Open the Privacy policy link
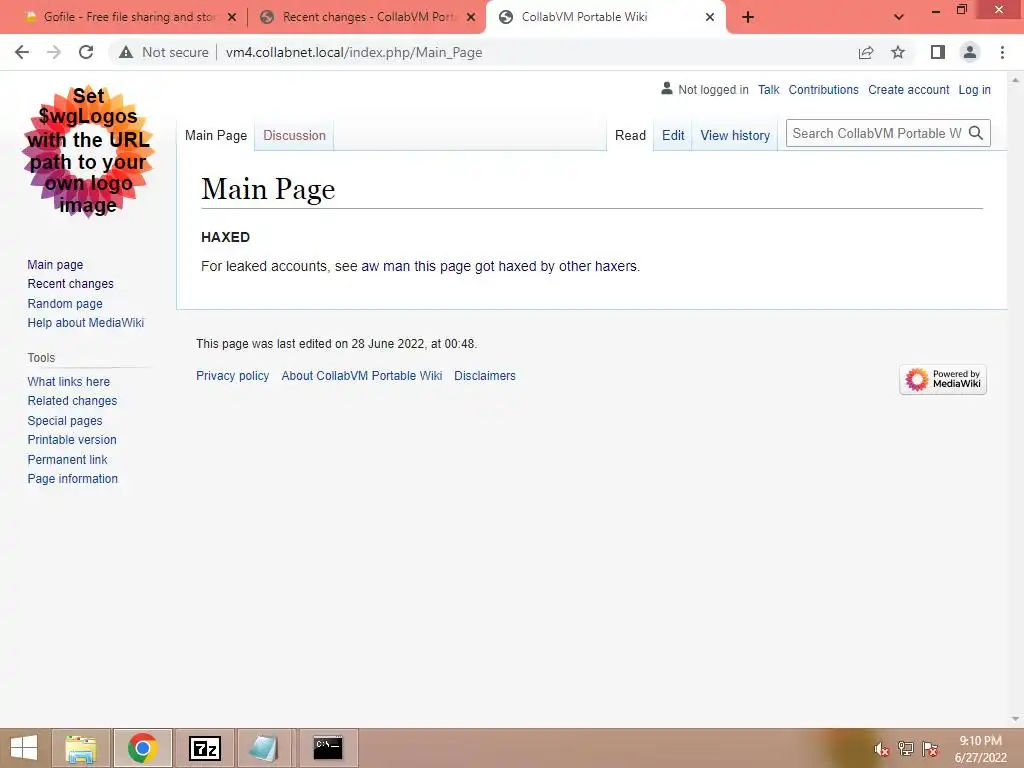 tap(232, 376)
